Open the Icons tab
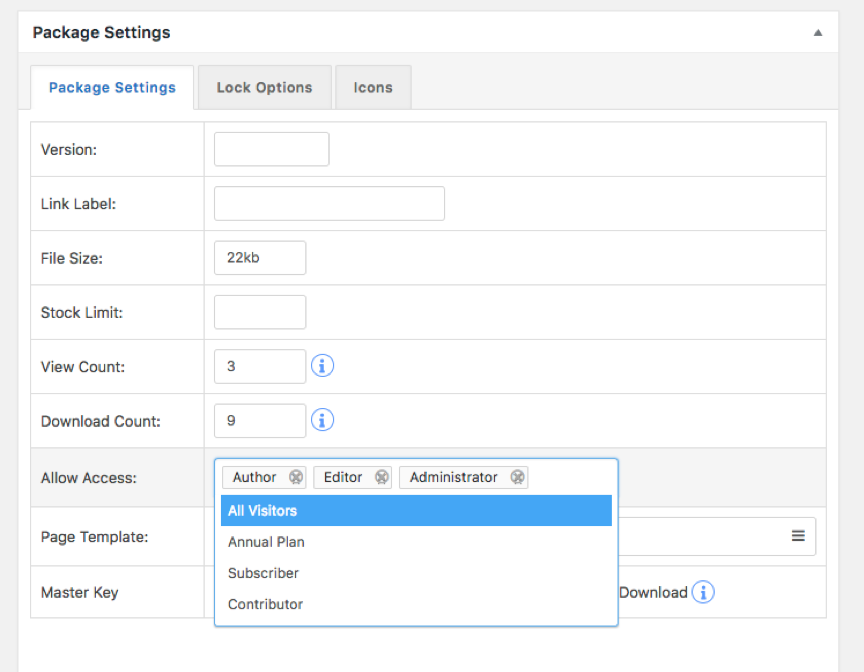864x672 pixels. point(372,88)
